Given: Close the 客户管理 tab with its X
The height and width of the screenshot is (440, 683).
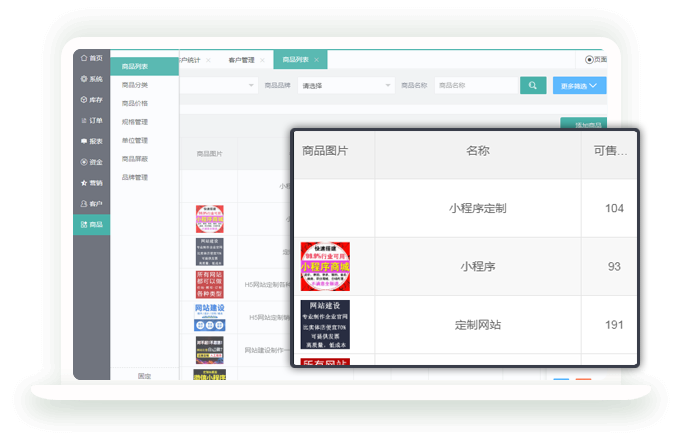Looking at the screenshot, I should coord(264,60).
